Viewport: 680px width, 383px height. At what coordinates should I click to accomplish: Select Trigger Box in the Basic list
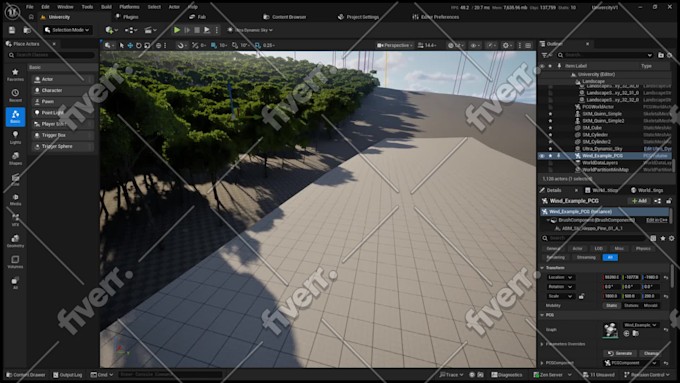point(63,135)
